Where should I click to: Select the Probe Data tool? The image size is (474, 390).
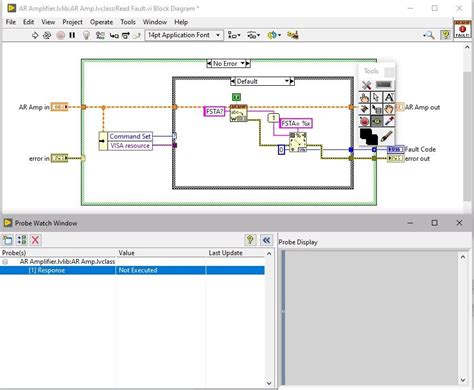tap(377, 121)
